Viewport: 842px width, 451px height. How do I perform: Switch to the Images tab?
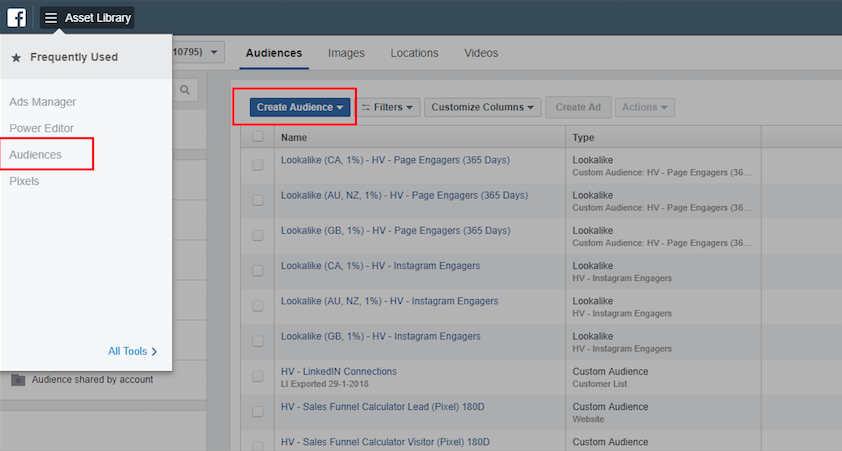(x=346, y=53)
